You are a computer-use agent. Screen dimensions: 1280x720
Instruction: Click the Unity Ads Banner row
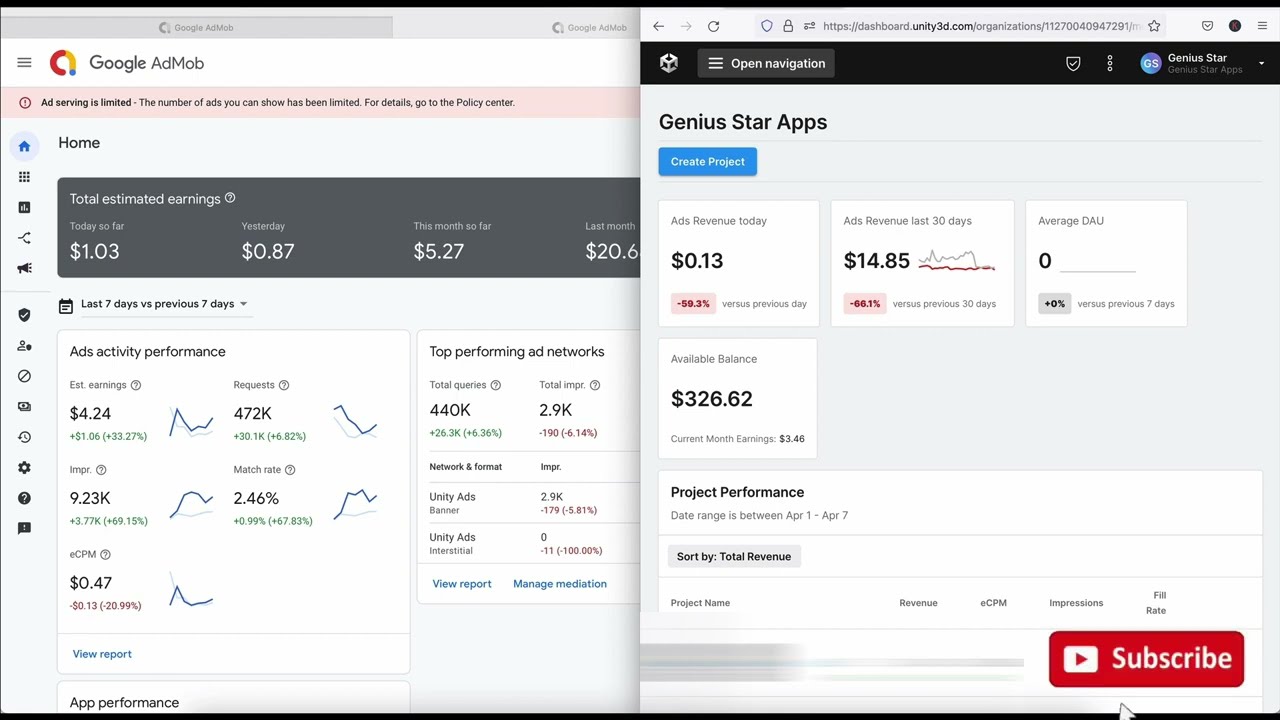(x=528, y=503)
